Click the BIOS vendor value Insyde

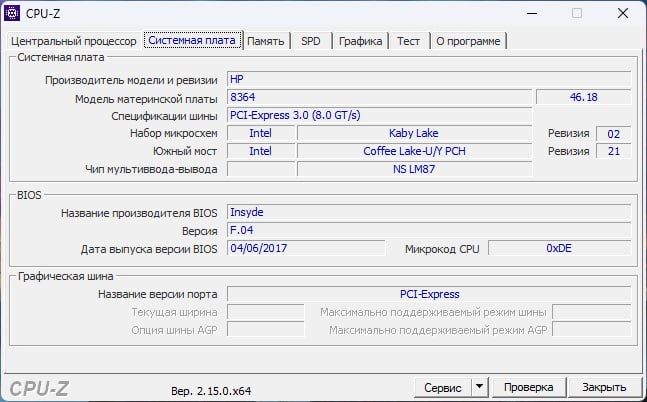429,212
